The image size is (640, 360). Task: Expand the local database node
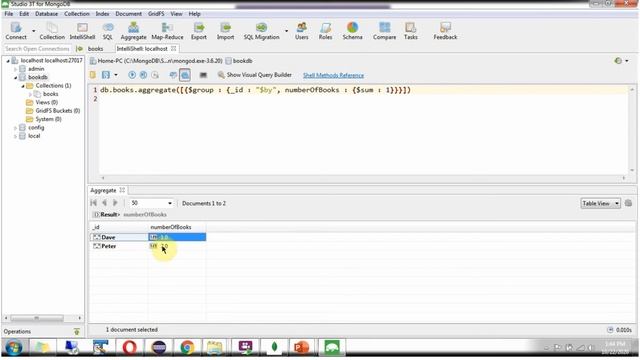pos(16,136)
